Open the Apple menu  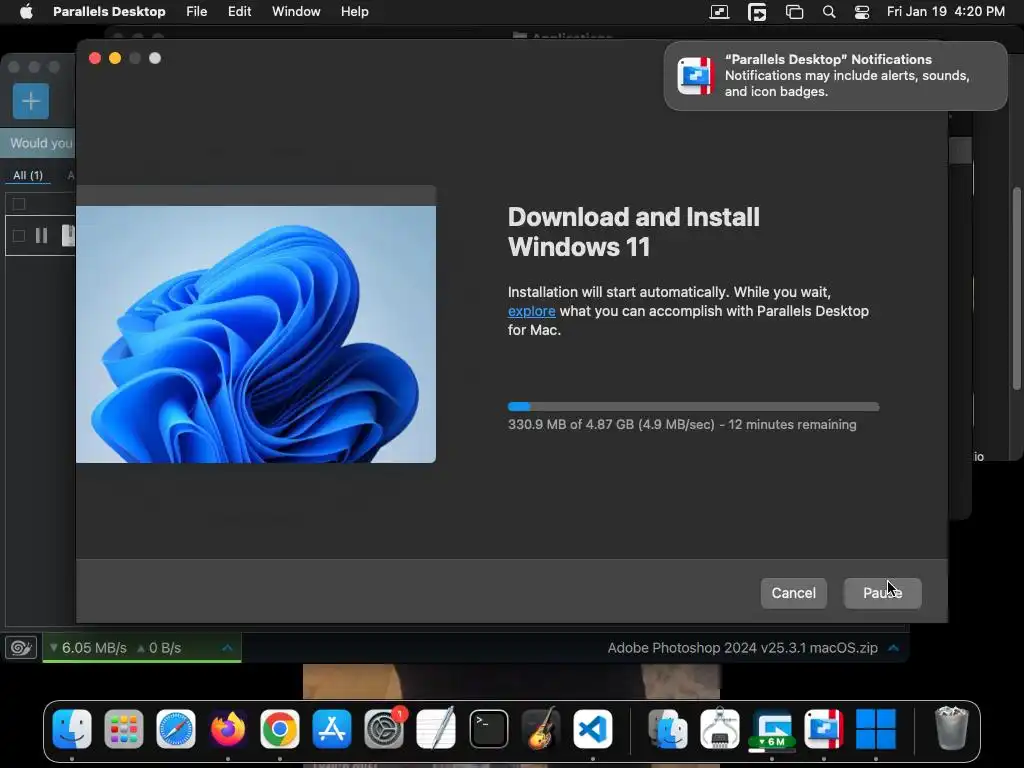tap(26, 12)
